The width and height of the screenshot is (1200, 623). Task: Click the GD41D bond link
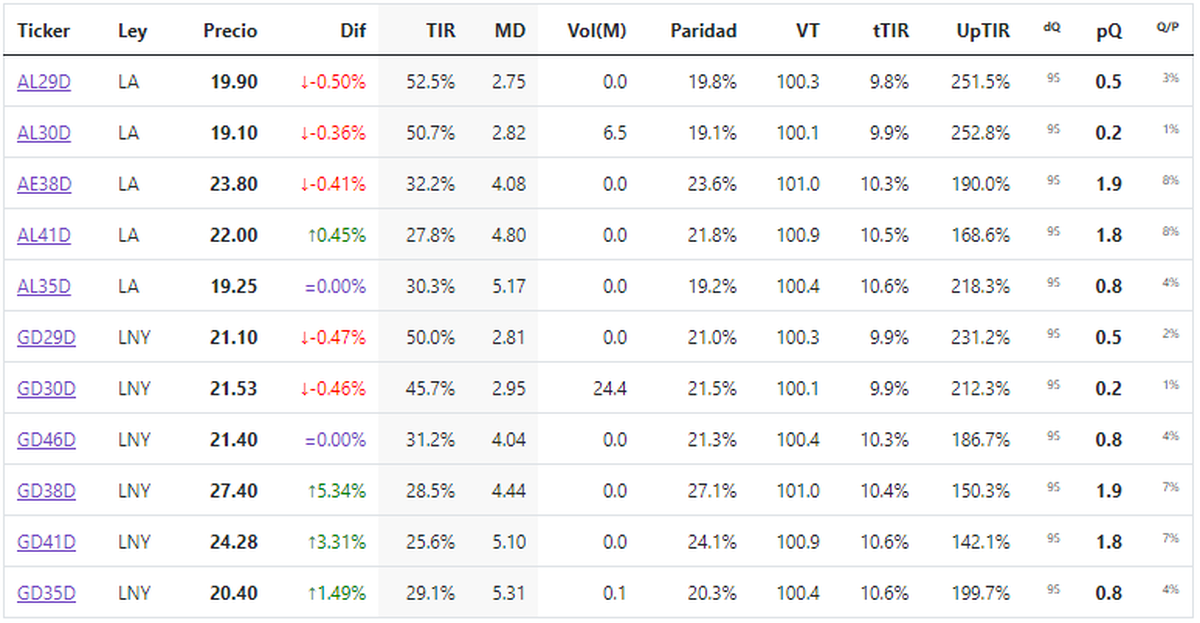point(46,542)
